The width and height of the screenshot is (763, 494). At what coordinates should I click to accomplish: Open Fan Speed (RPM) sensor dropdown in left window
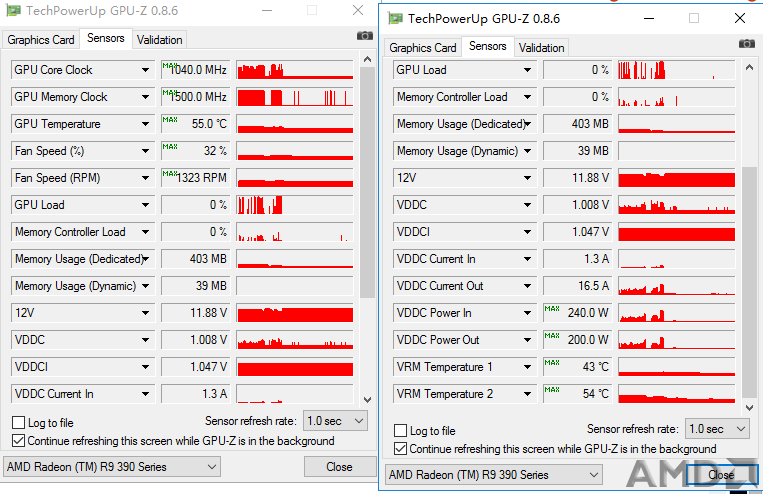(x=145, y=178)
